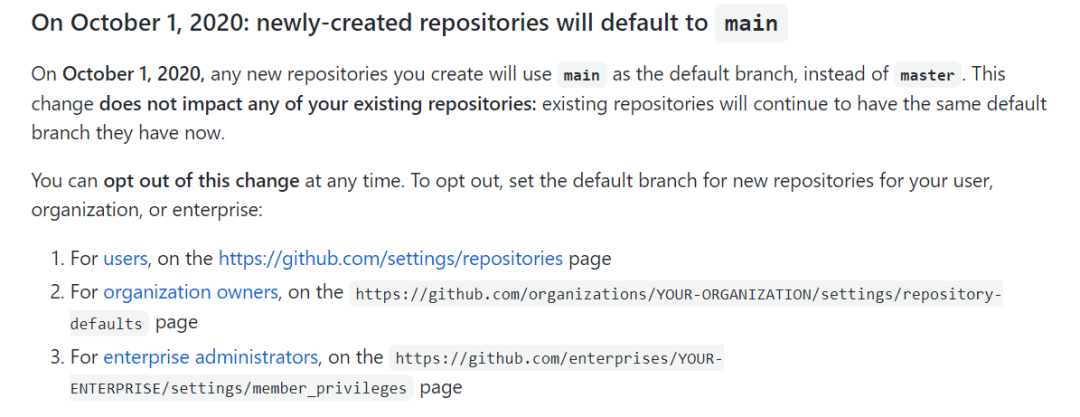
Task: Click the inline "master" code text
Action: [928, 75]
